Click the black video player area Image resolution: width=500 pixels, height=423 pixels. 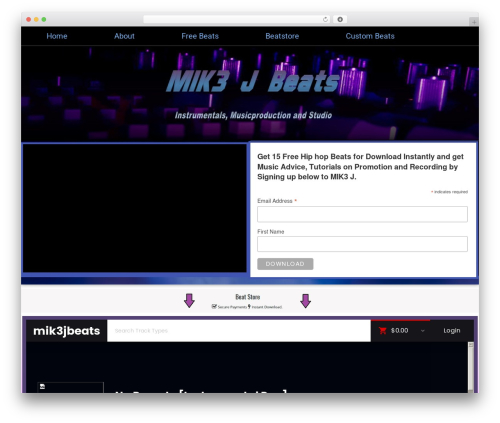135,208
